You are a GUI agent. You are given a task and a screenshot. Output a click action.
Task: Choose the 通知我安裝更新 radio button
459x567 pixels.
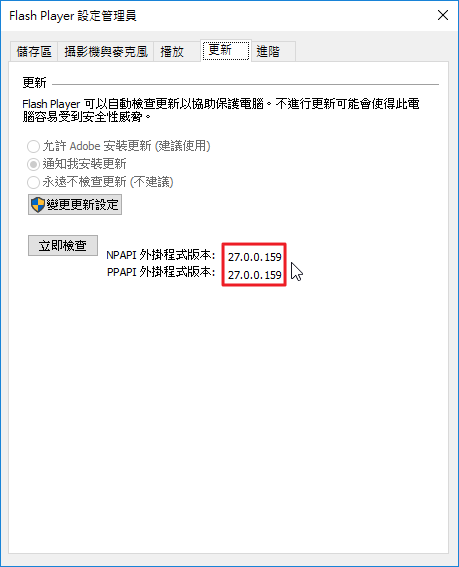(33, 165)
